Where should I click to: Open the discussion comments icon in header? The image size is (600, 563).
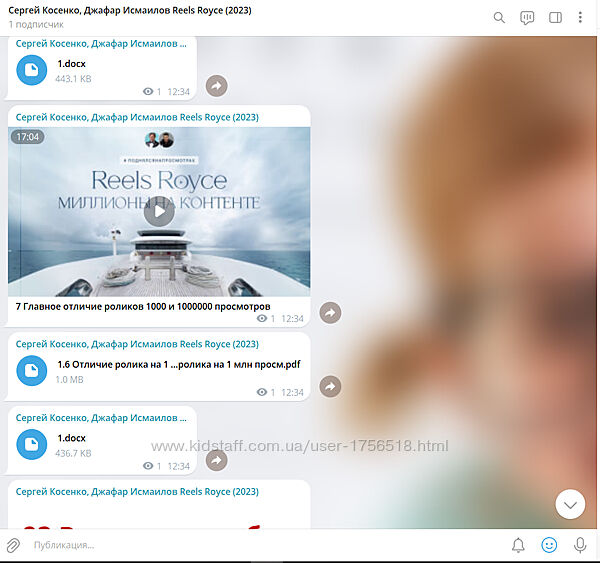(x=527, y=17)
